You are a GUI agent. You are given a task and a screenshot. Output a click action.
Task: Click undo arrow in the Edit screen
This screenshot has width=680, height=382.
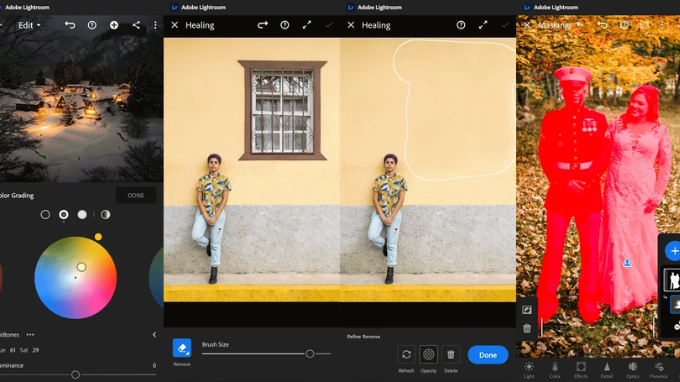click(70, 25)
